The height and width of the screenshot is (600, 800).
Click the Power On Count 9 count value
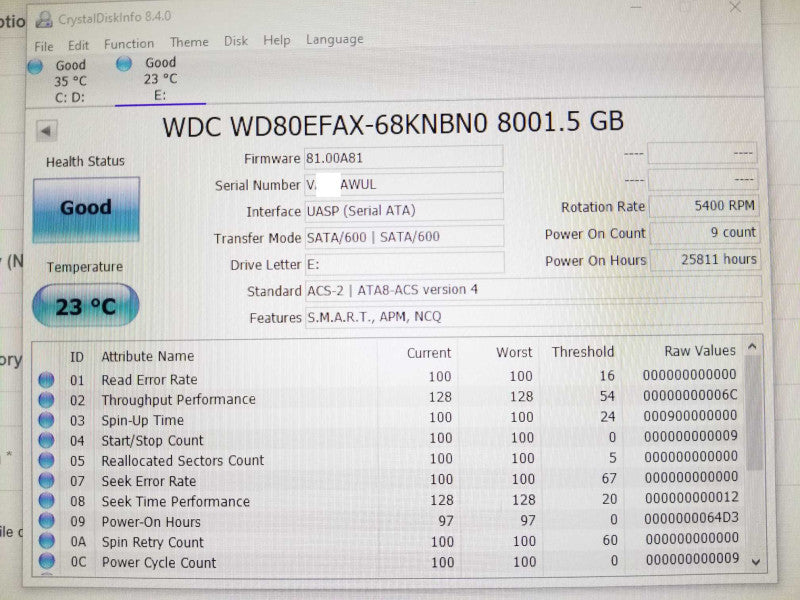pos(704,233)
